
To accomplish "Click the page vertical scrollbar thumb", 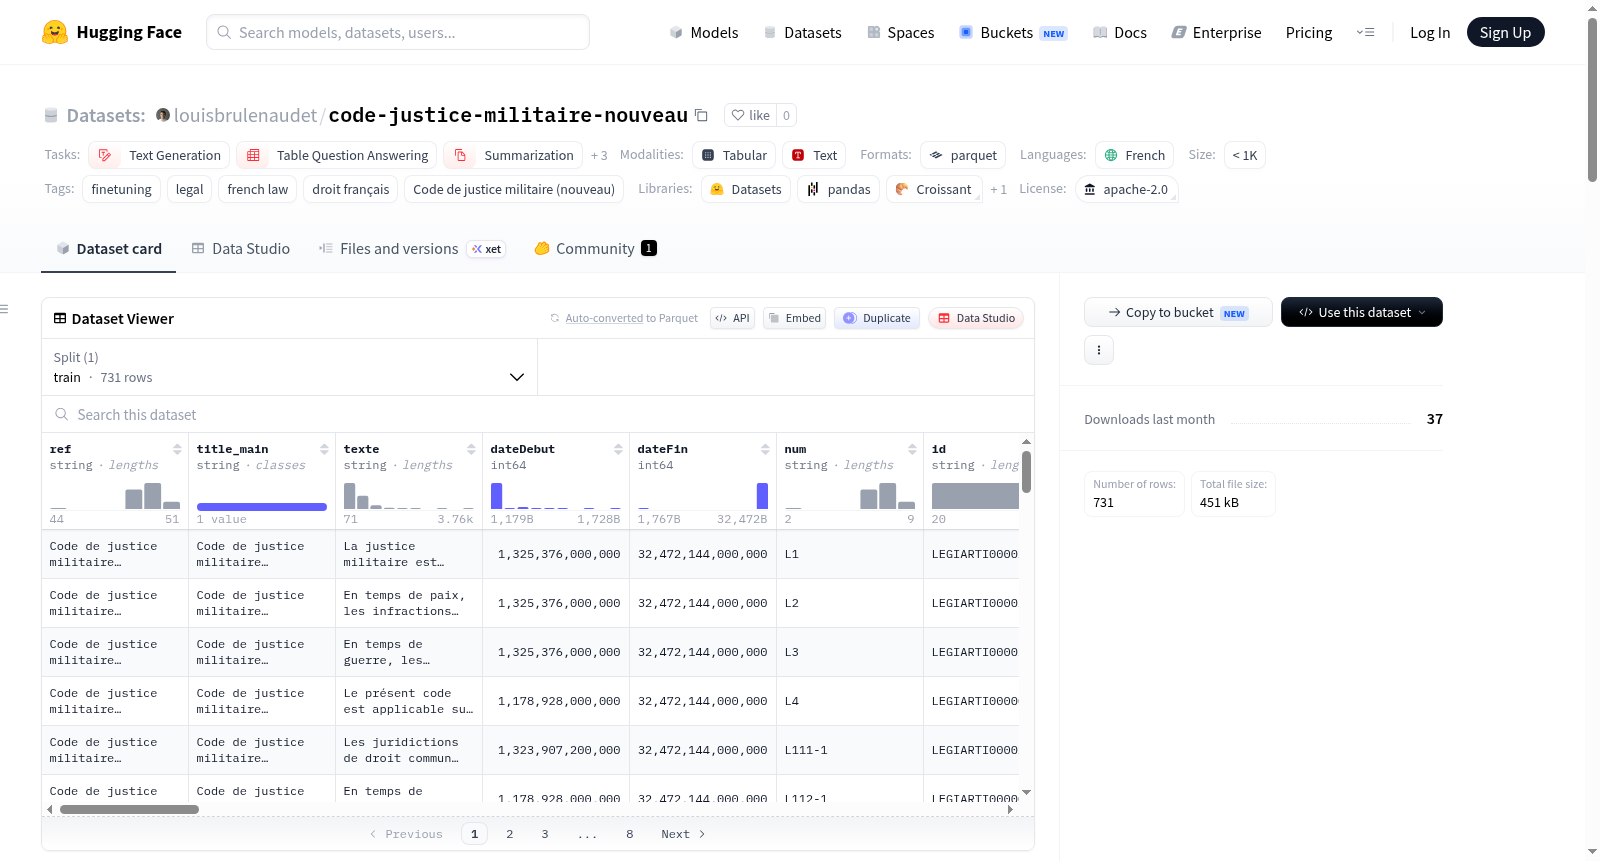I will tap(1592, 100).
